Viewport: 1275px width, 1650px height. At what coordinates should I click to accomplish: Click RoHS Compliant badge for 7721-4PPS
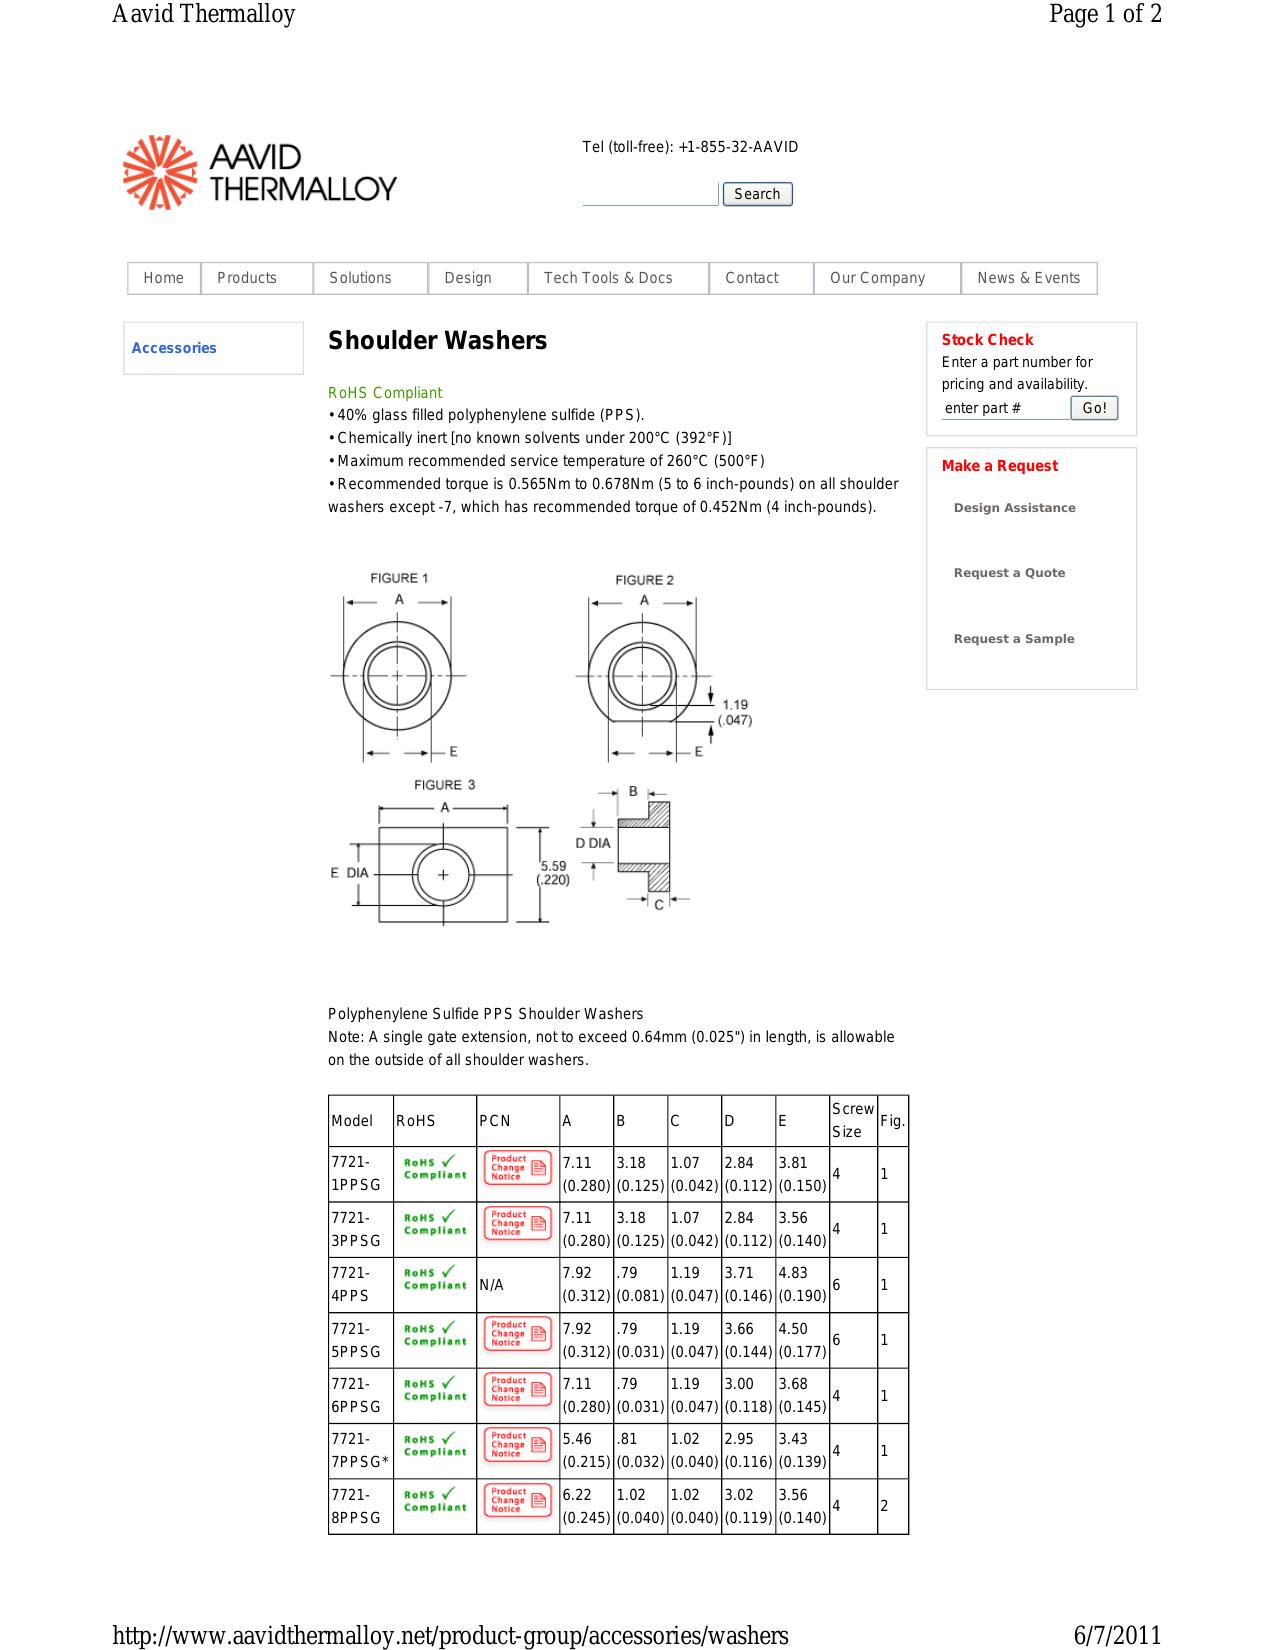pyautogui.click(x=435, y=1278)
